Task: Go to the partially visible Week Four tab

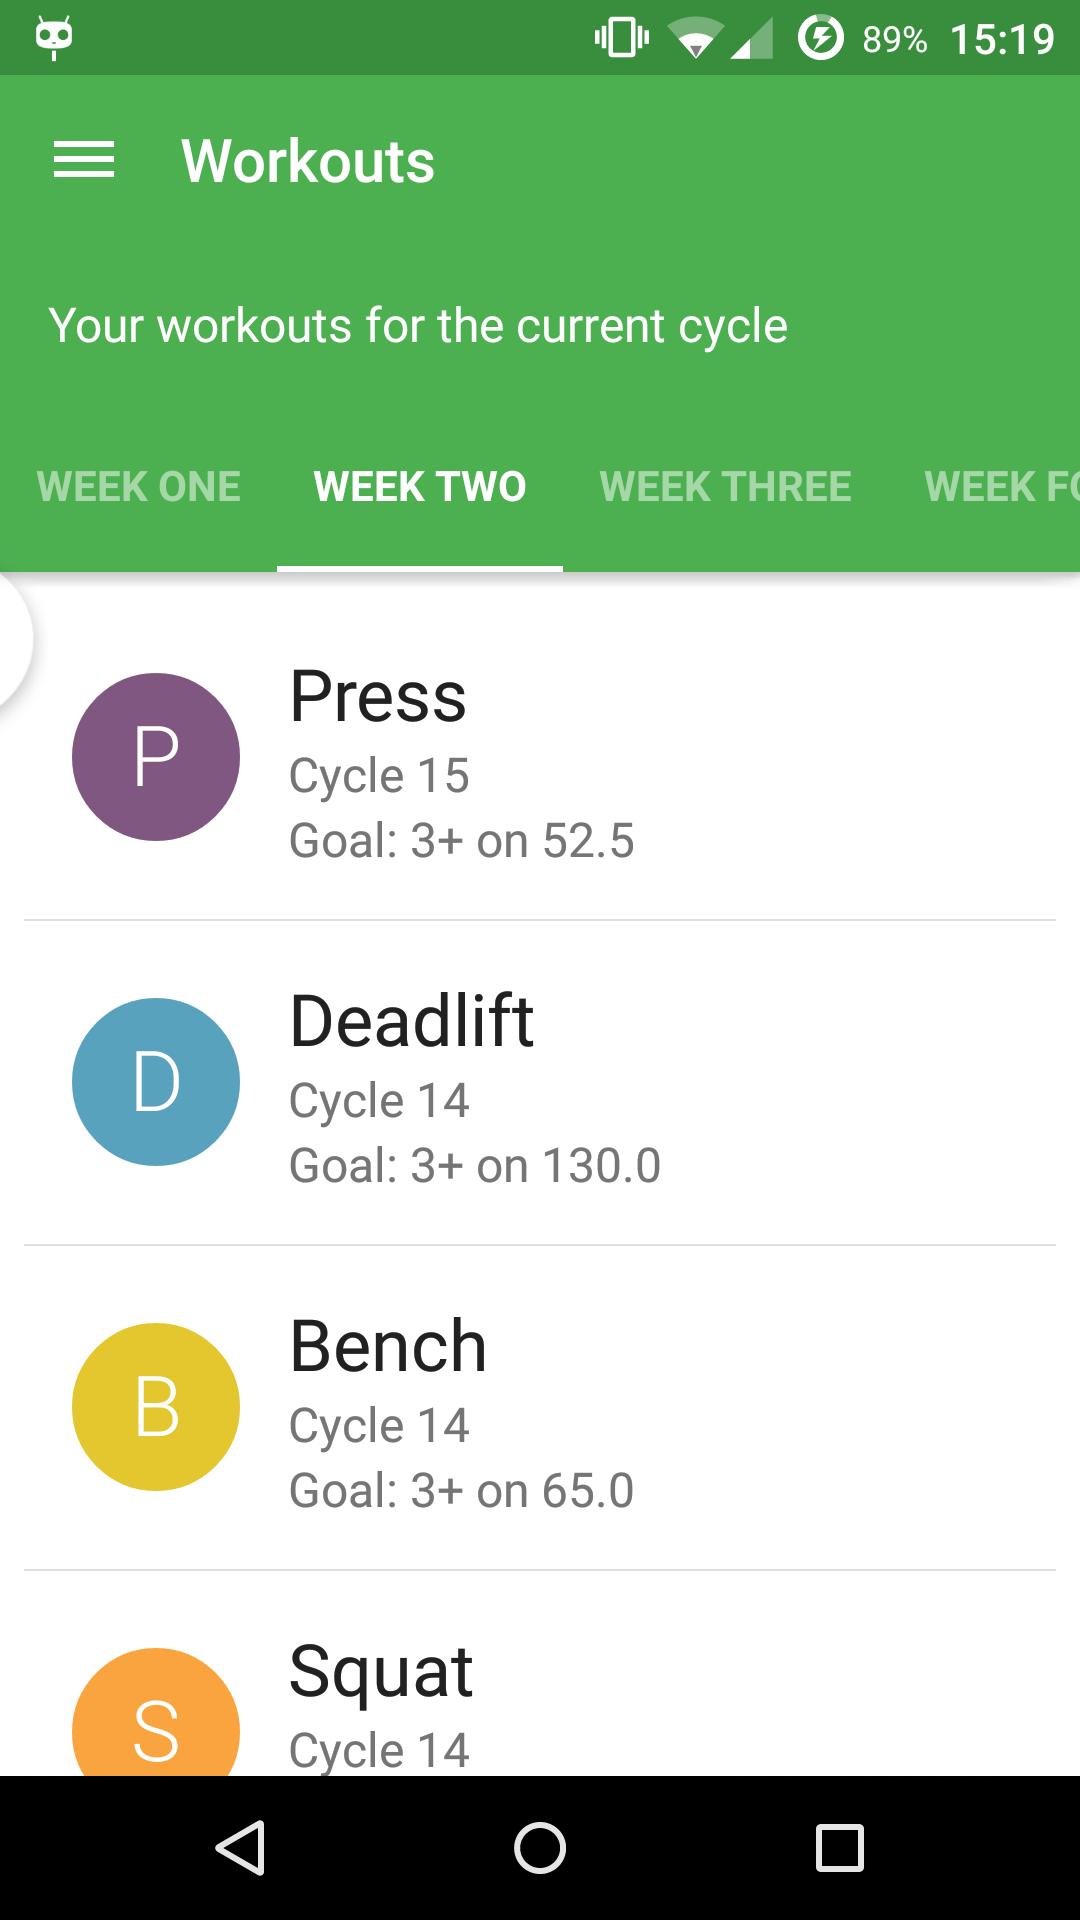Action: (1000, 487)
